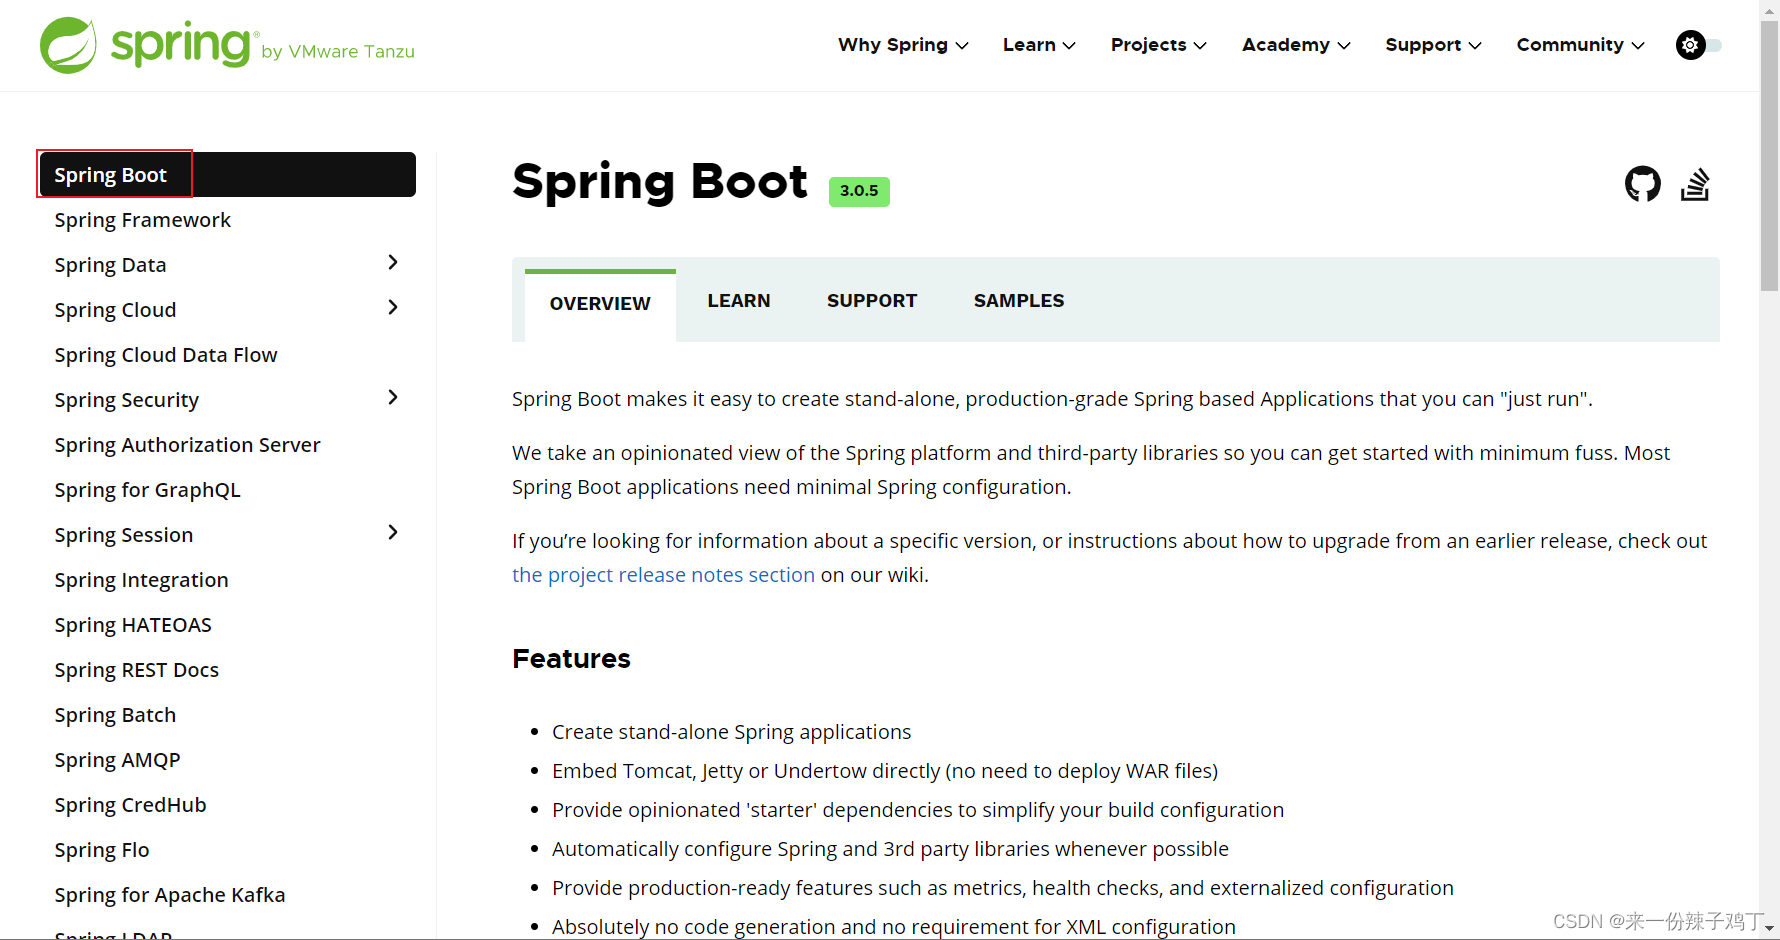Open Spring CredHub link
Viewport: 1780px width, 940px height.
130,805
